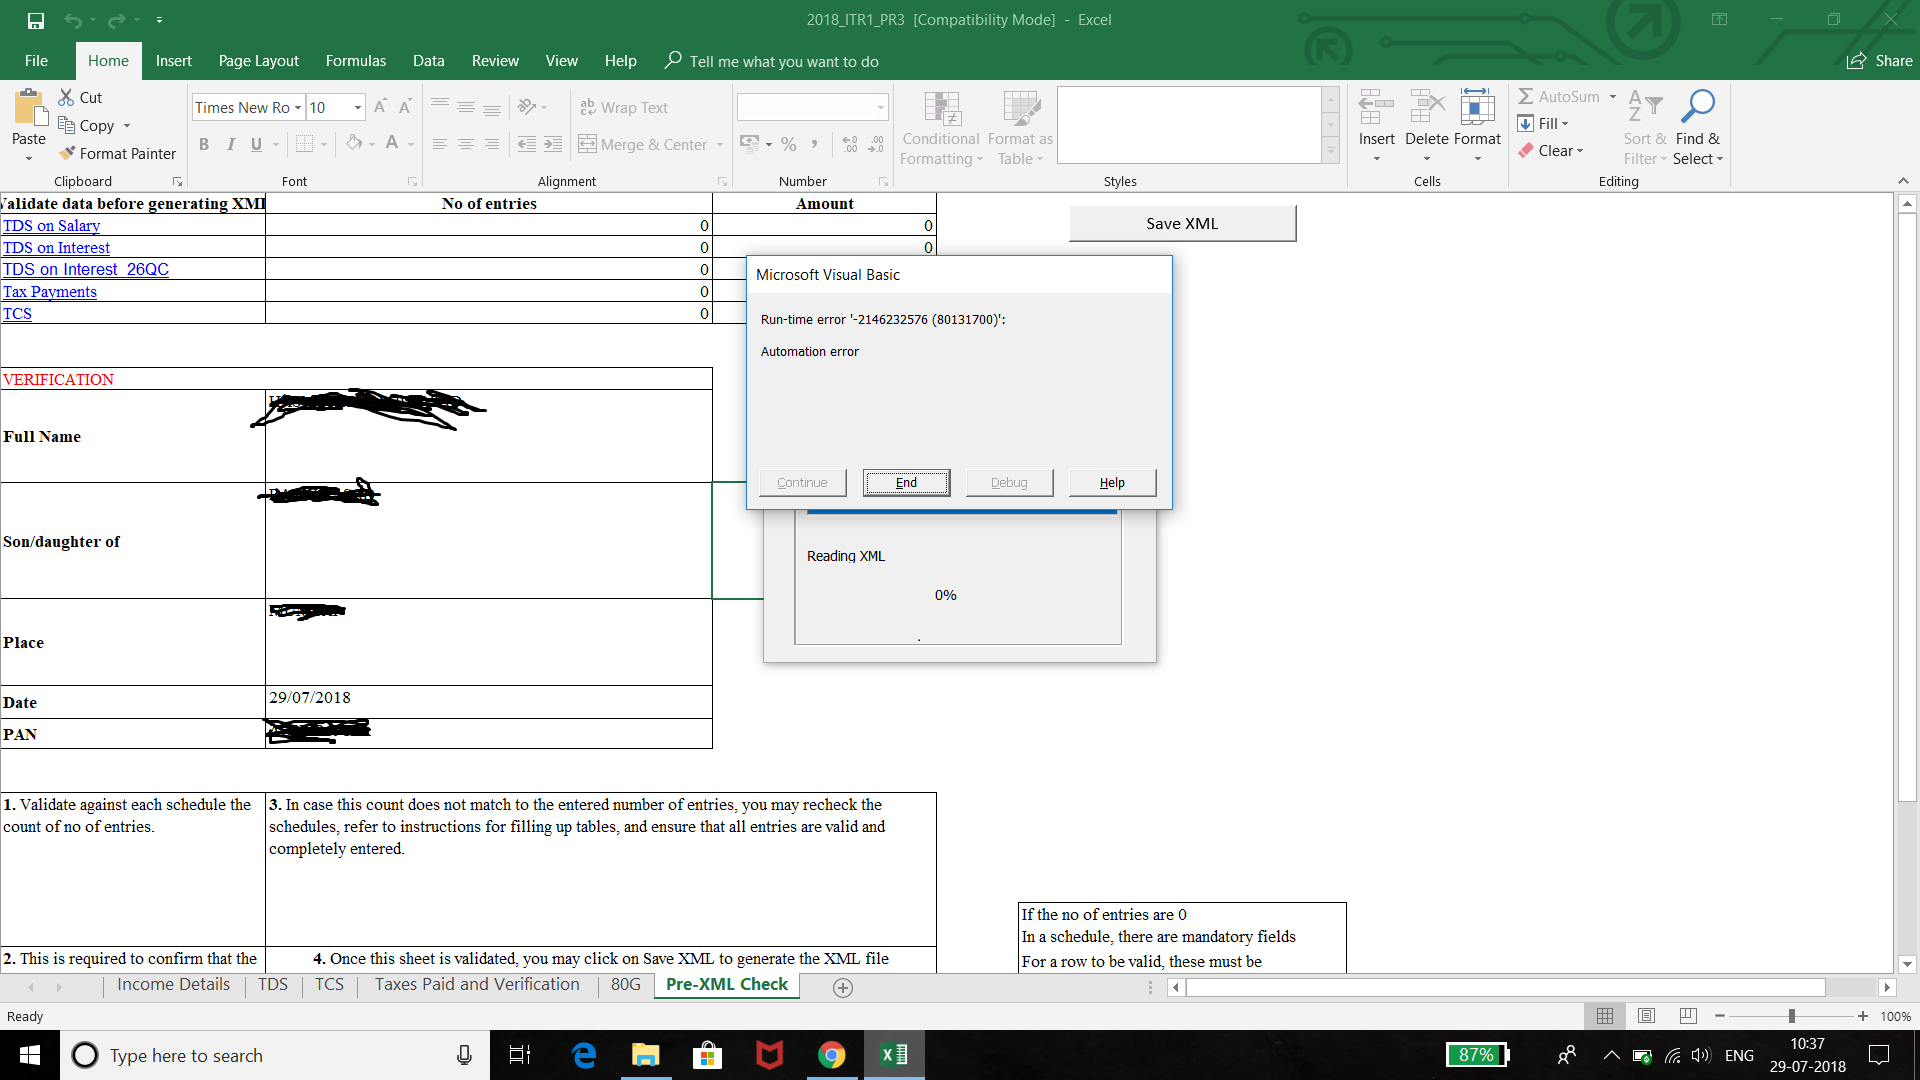Click the Format Painter brush icon
Image resolution: width=1920 pixels, height=1080 pixels.
pos(67,153)
